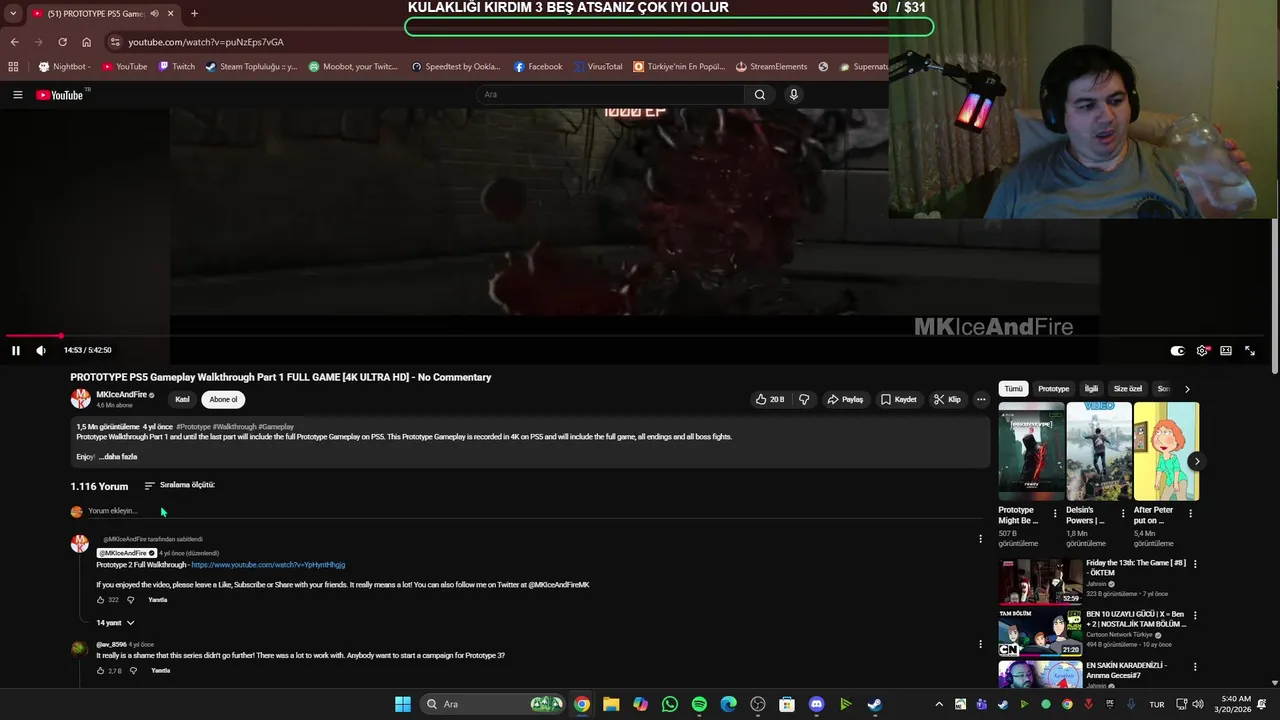Image resolution: width=1280 pixels, height=720 pixels.
Task: Start voice search with the microphone icon
Action: tap(794, 95)
